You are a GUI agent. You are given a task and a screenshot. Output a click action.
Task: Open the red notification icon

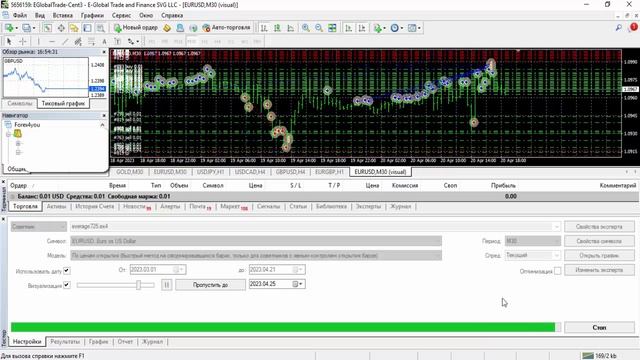[x=633, y=27]
